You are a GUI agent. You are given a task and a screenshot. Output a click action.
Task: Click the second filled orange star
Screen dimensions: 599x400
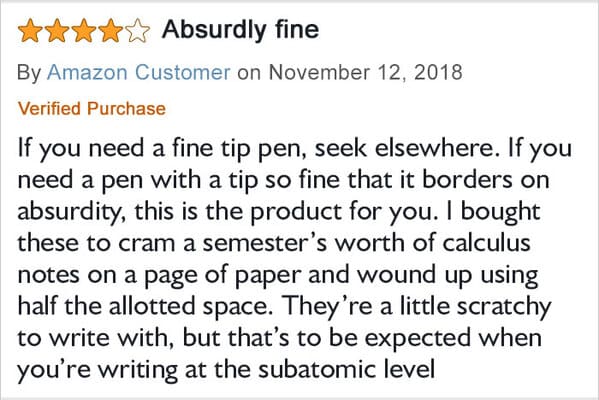57,31
